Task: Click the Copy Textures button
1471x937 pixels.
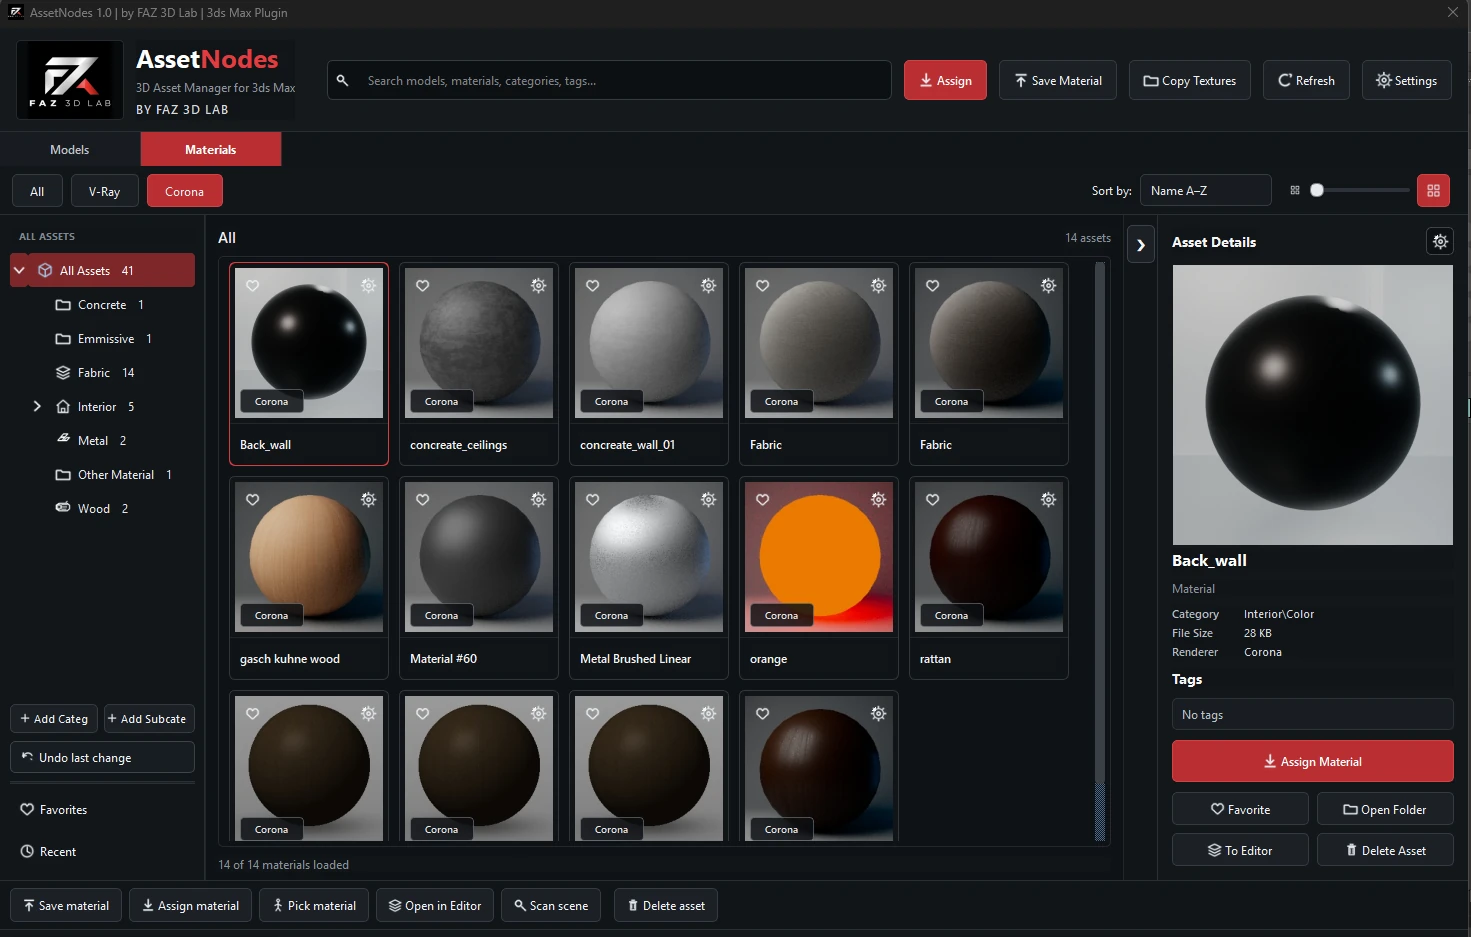Action: click(1190, 80)
